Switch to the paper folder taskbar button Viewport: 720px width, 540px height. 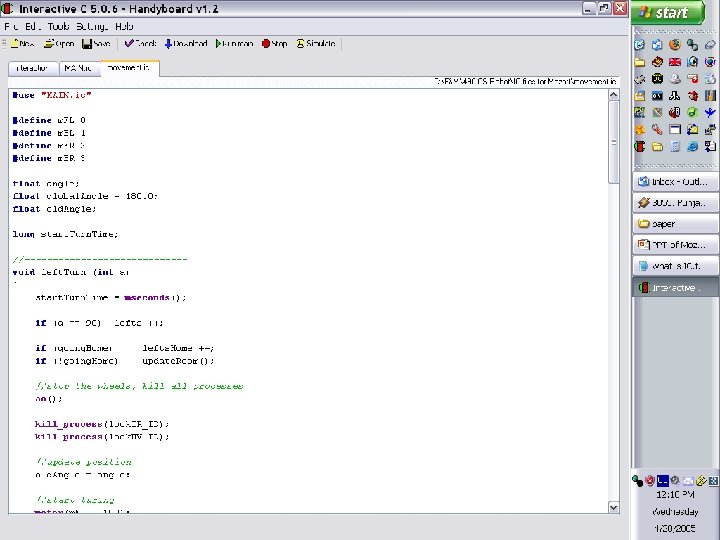point(675,224)
